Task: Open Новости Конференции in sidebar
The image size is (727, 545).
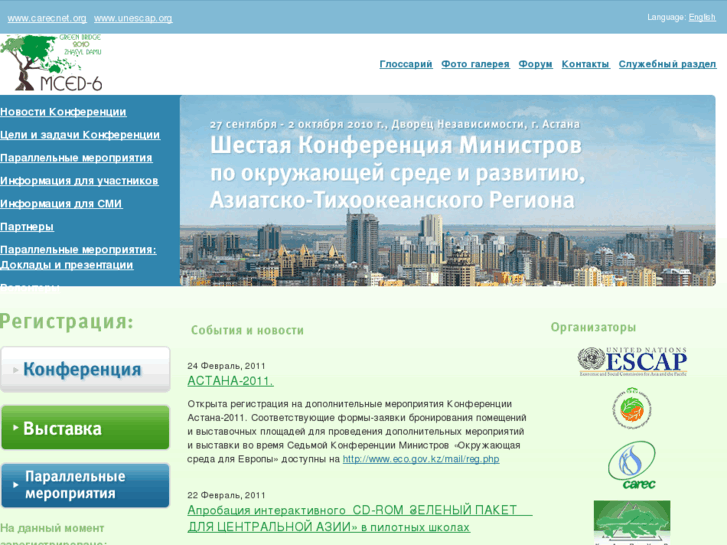Action: click(63, 112)
